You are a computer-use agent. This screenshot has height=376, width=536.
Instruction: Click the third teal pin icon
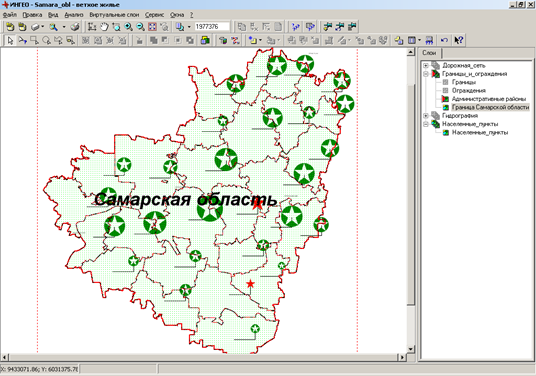(352, 27)
